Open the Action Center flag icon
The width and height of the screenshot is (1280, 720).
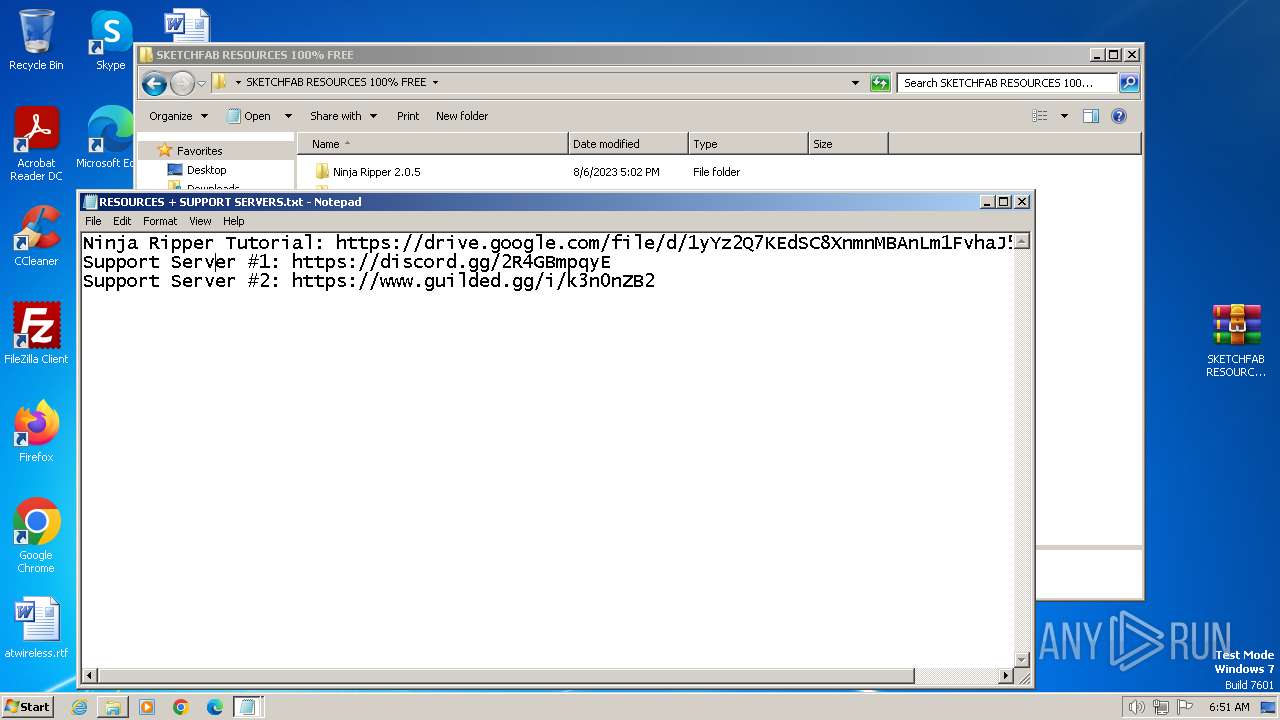click(x=1185, y=707)
